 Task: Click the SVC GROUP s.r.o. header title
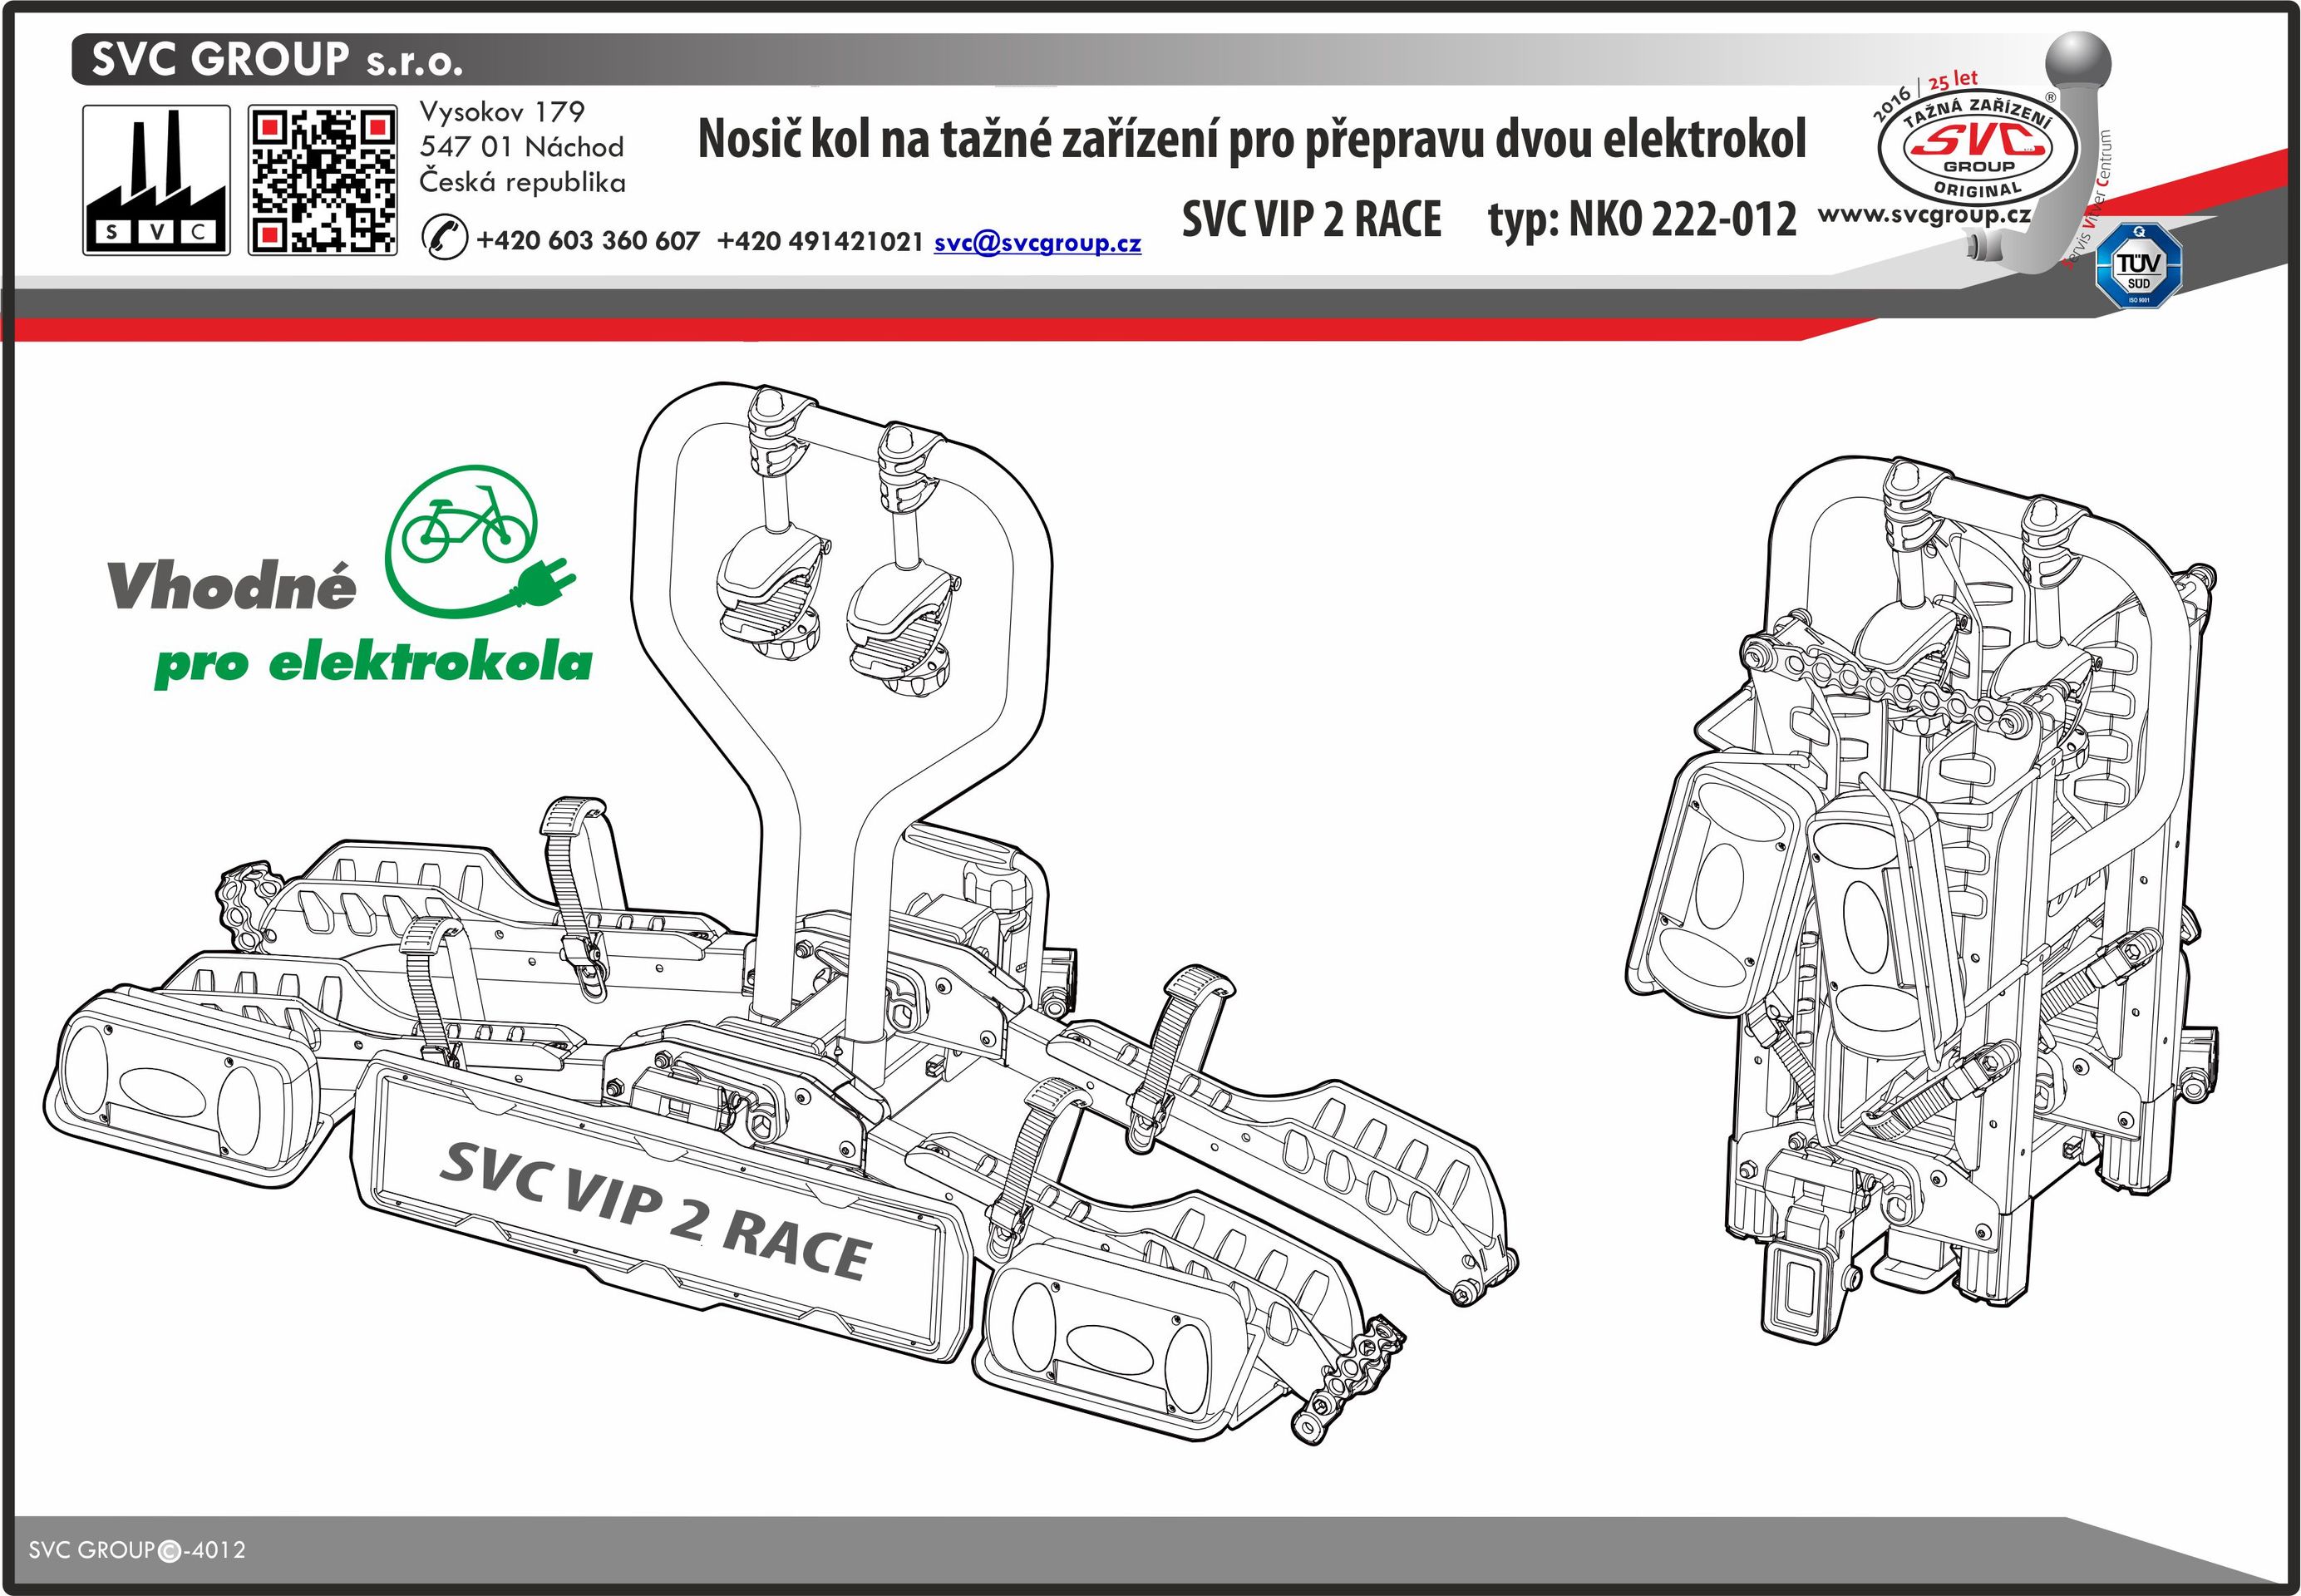[x=276, y=60]
